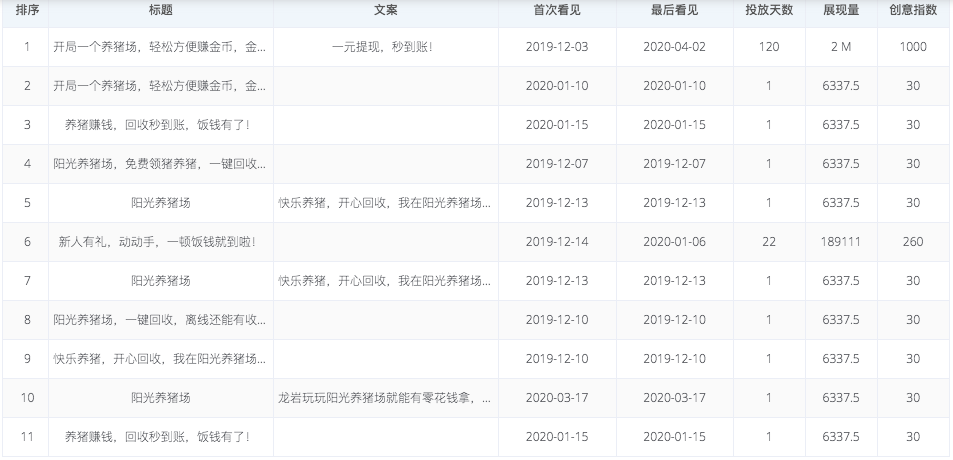Viewport: 953px width, 460px height.
Task: Click creative index 1000
Action: pos(913,47)
